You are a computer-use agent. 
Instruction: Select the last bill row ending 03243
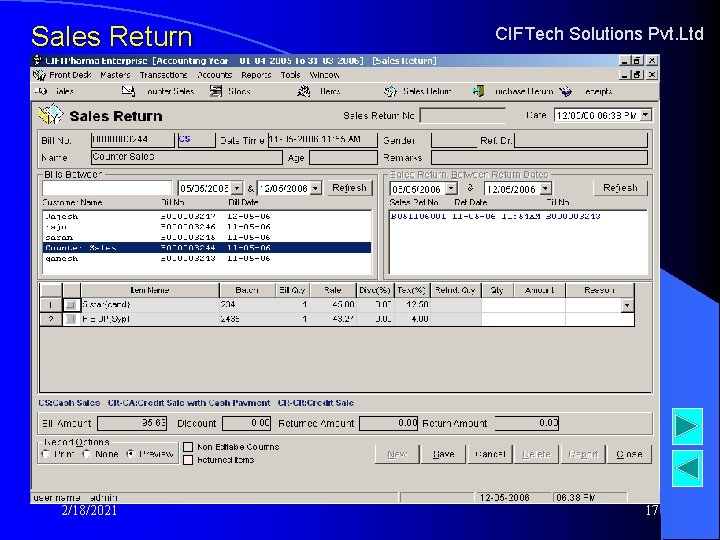(x=207, y=259)
